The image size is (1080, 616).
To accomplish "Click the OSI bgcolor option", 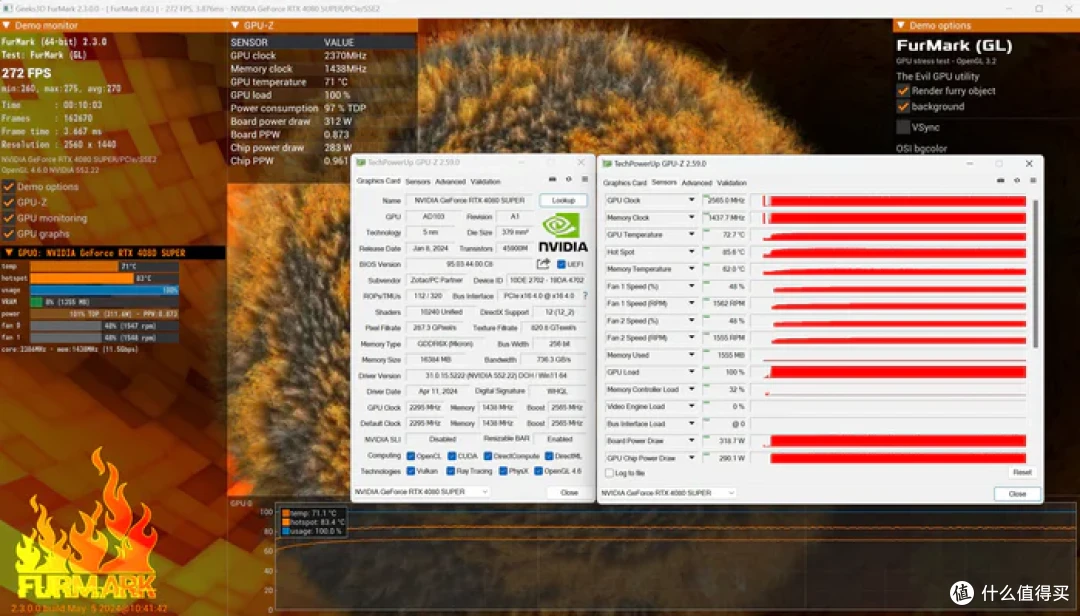I will tap(922, 149).
